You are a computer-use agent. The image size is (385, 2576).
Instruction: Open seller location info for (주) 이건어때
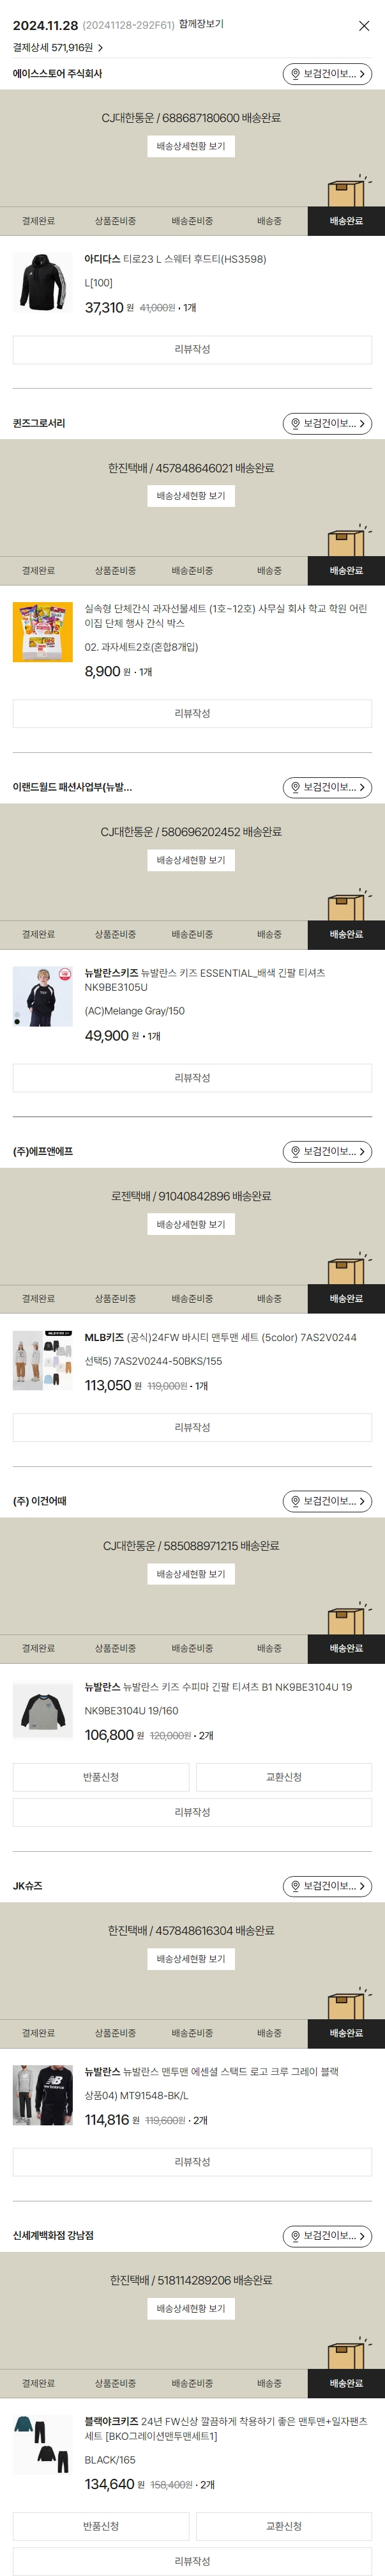point(327,1502)
